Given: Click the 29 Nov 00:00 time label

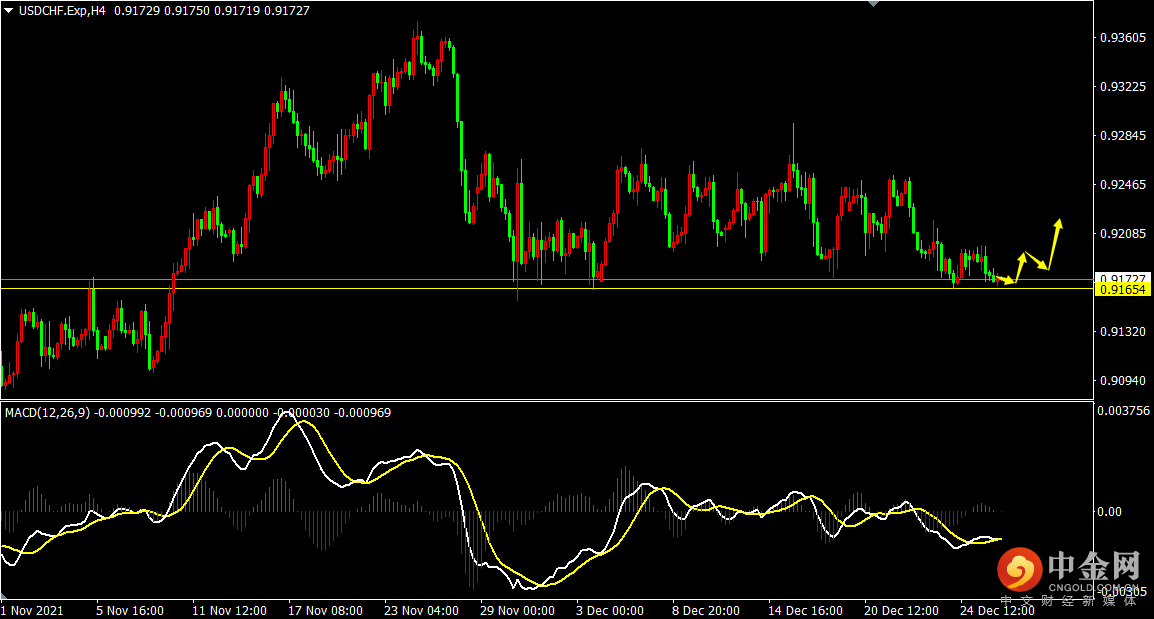Looking at the screenshot, I should (x=517, y=611).
